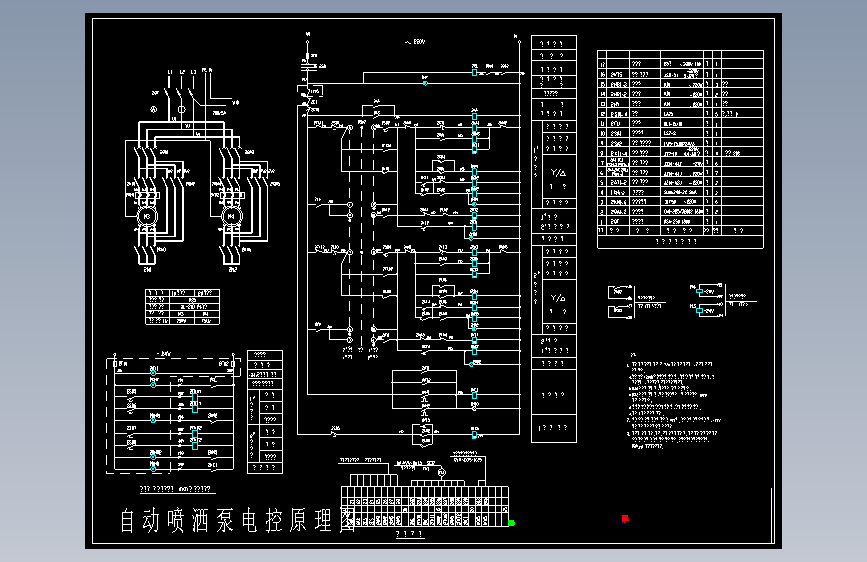Click the ~220V control circuit label
Viewport: 867px width, 562px height.
[415, 41]
